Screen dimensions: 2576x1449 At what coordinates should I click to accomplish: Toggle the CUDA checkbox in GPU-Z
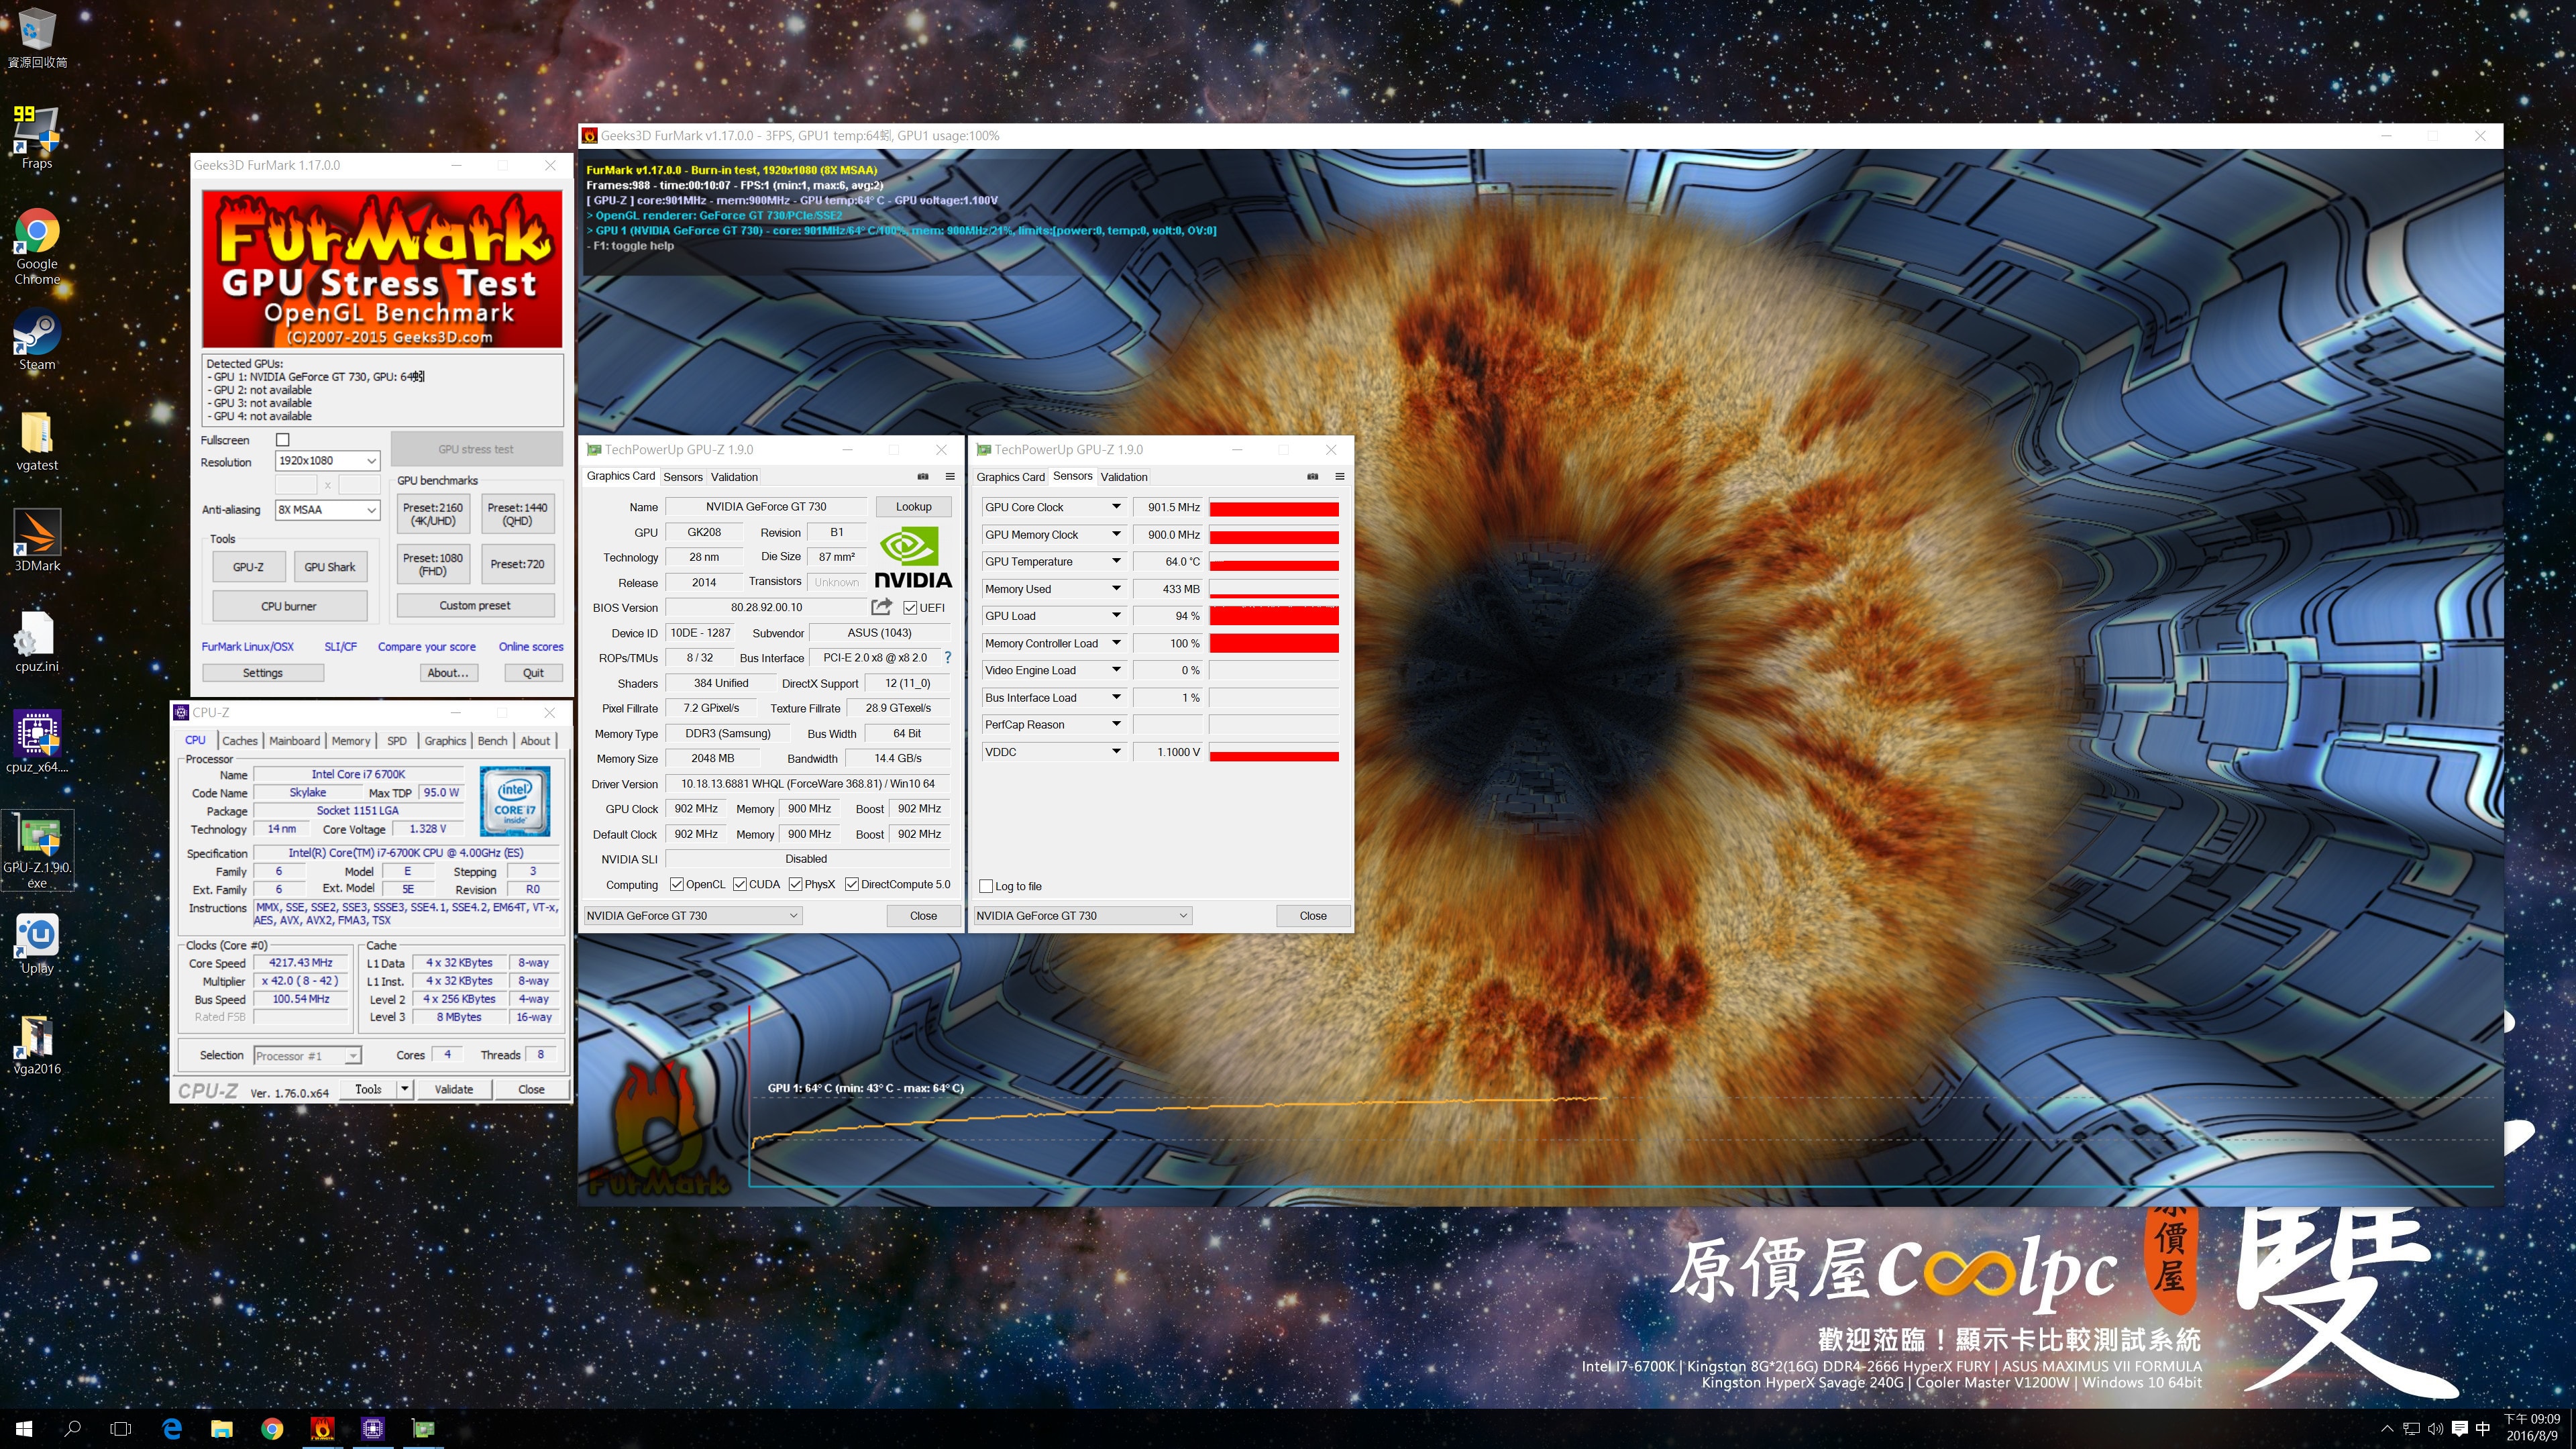740,884
